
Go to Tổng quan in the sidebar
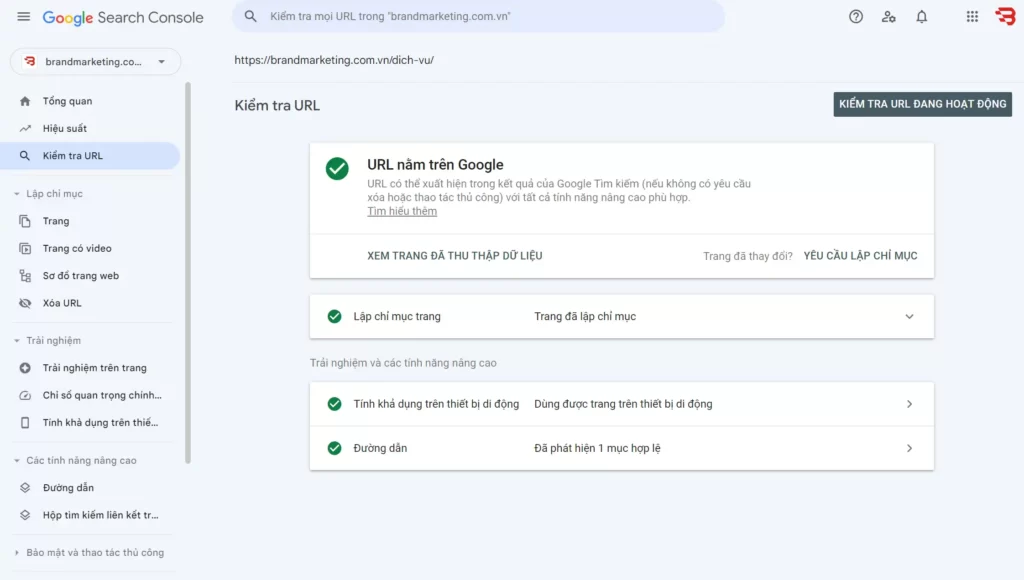[x=67, y=101]
